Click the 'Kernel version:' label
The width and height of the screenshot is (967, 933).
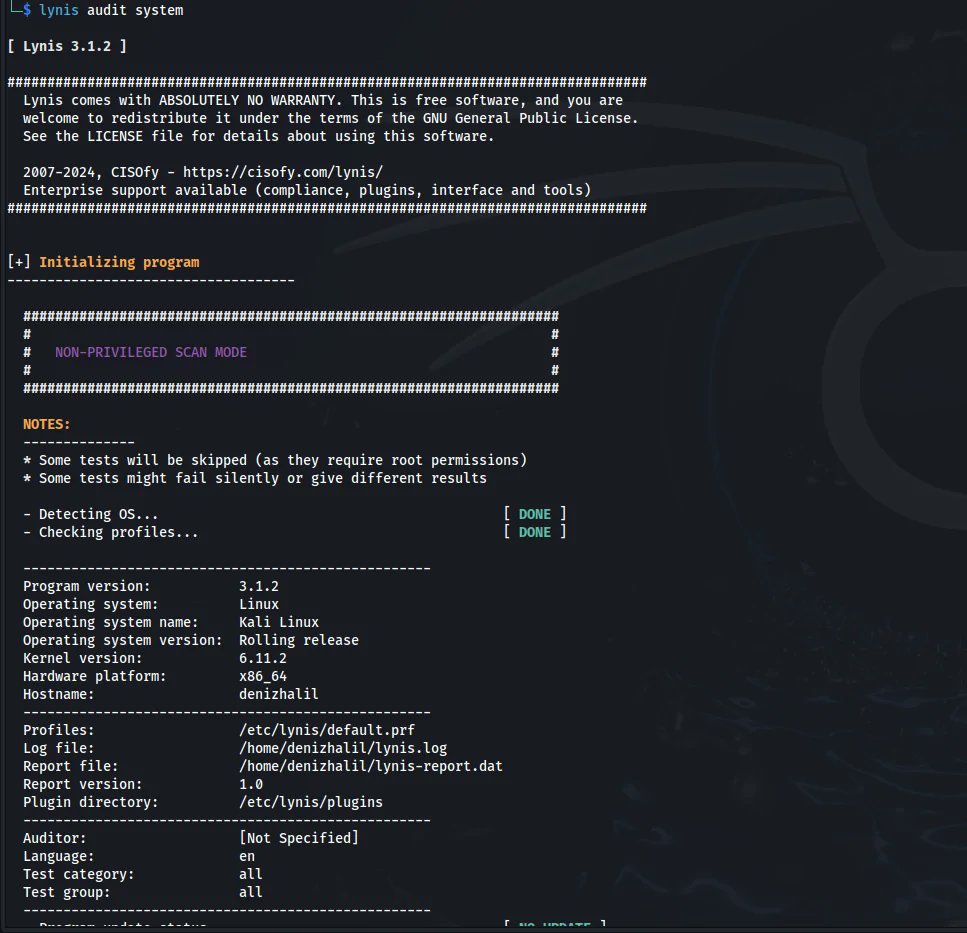83,658
